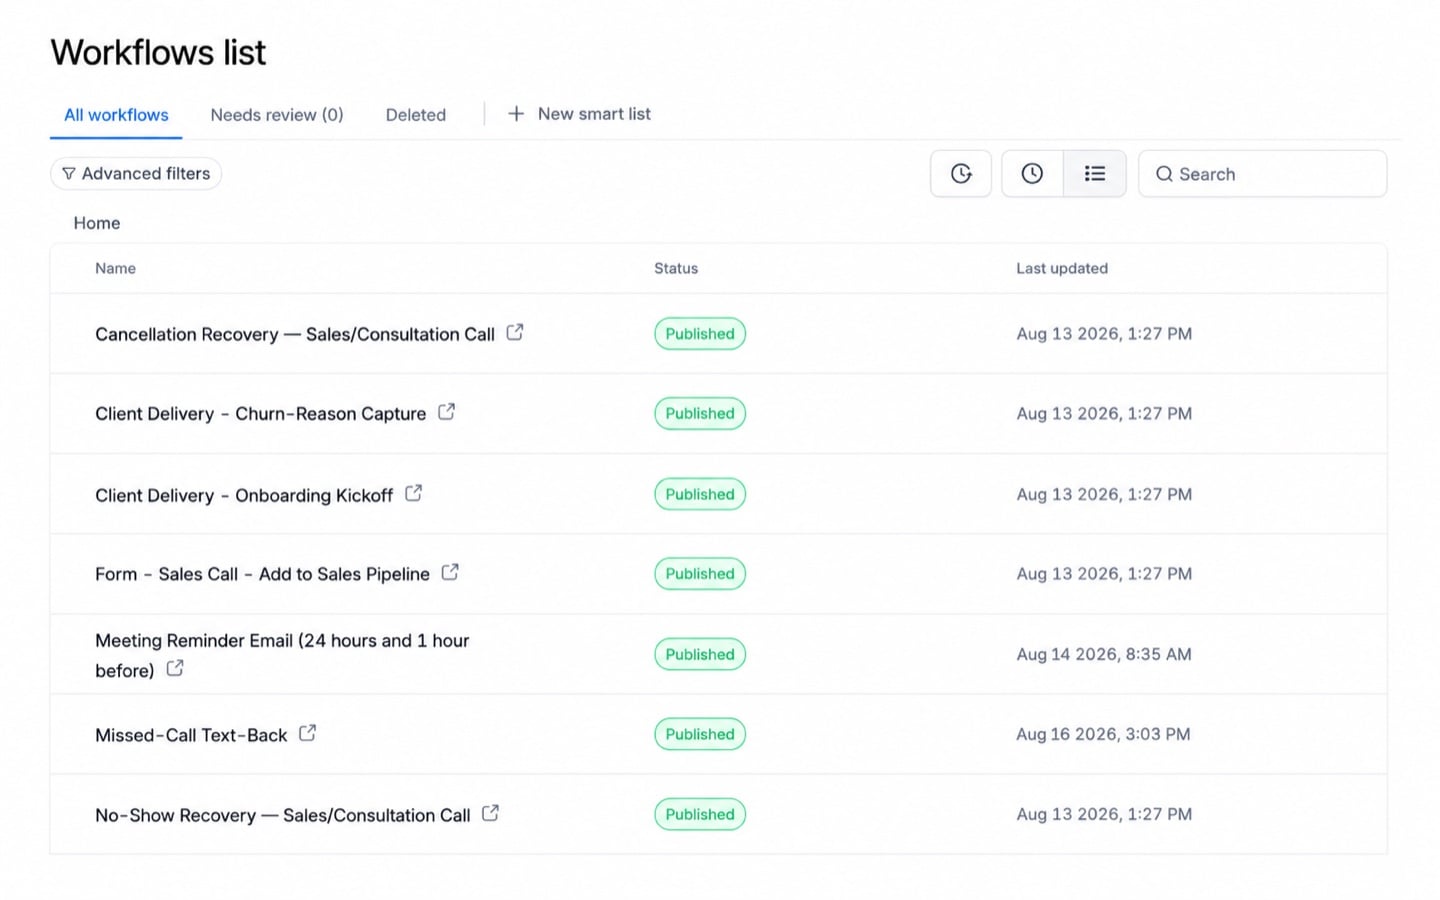
Task: Open the Needs review (0) tab
Action: pos(277,115)
